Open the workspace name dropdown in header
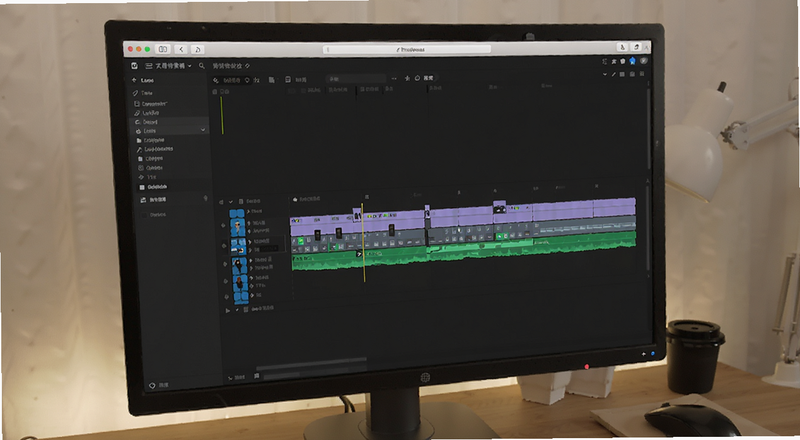The height and width of the screenshot is (440, 800). (x=169, y=66)
